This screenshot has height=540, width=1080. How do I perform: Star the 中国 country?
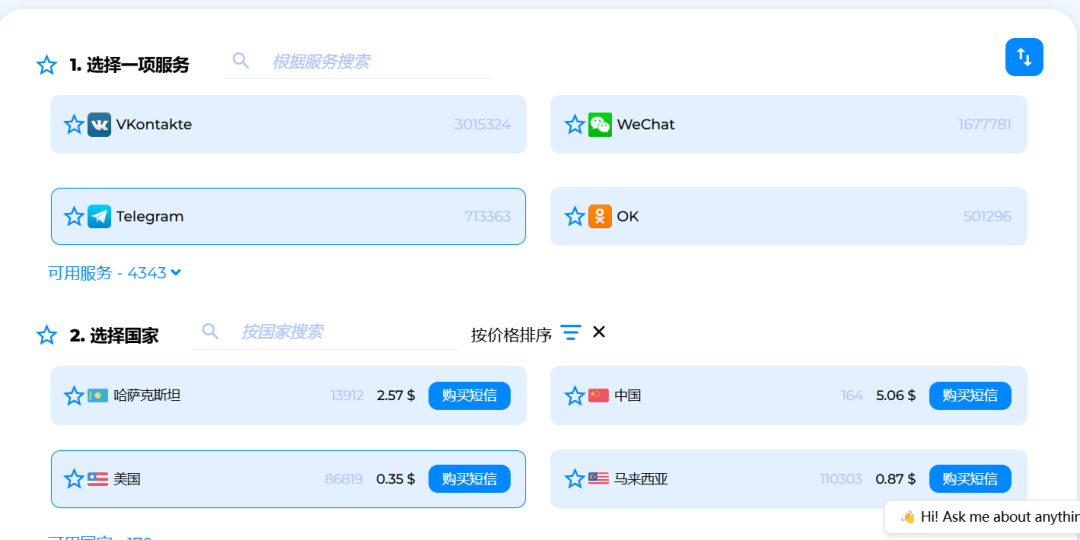tap(574, 396)
